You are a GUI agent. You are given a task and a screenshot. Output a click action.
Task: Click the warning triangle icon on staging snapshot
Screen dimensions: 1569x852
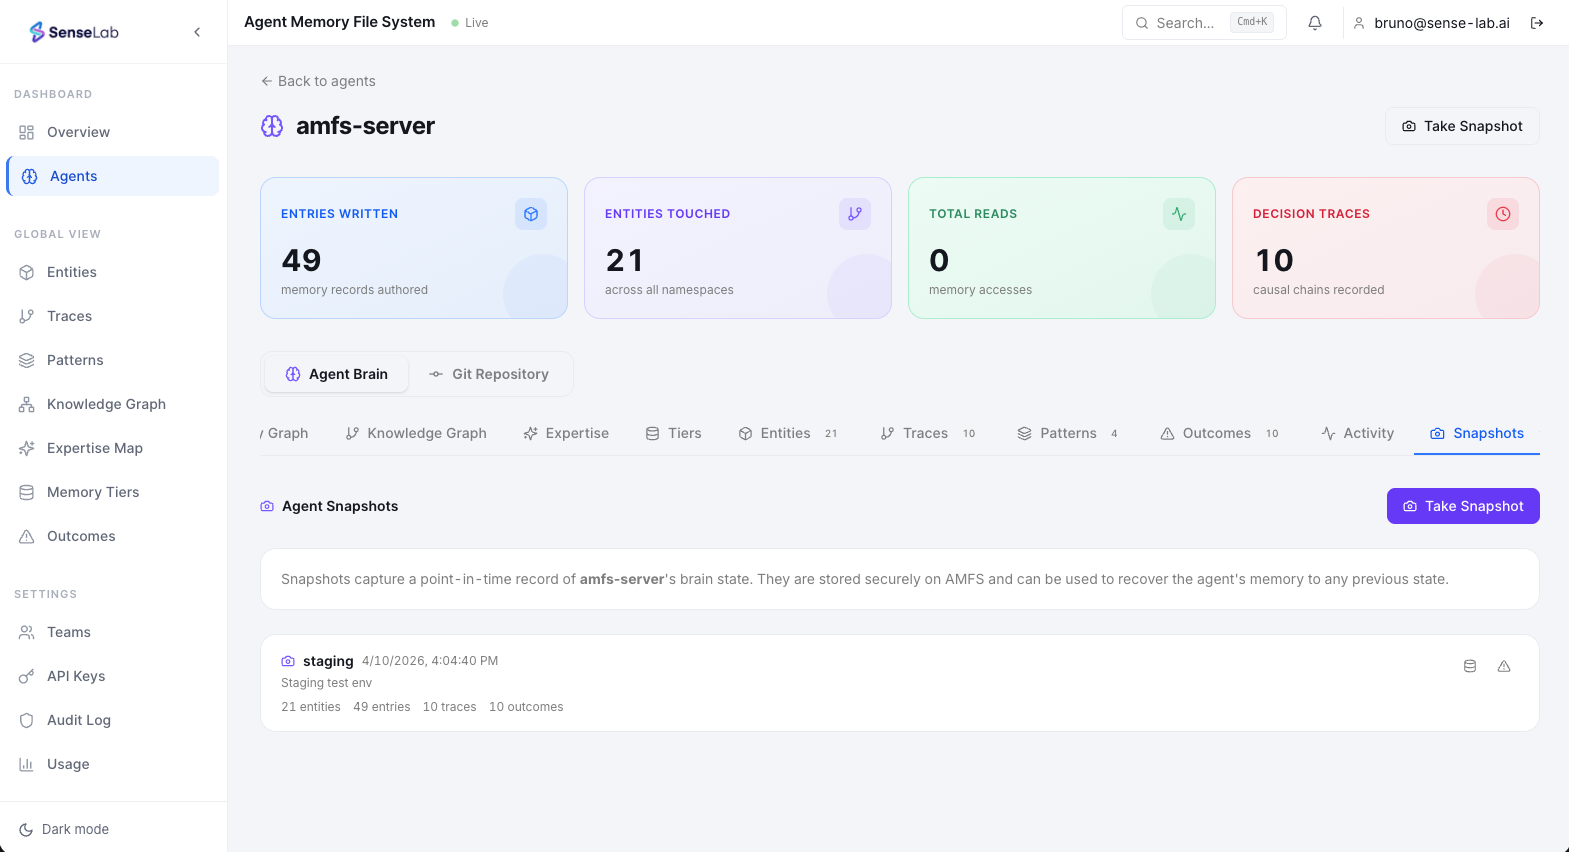tap(1503, 666)
